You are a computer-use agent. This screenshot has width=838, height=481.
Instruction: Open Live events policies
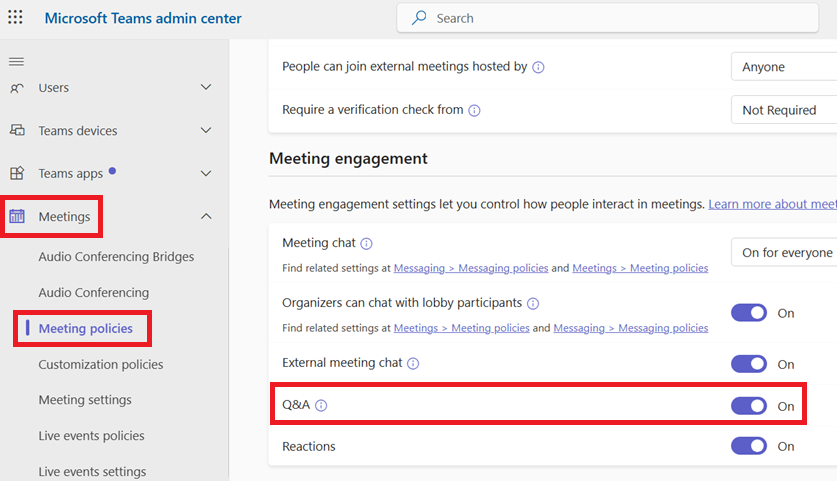pyautogui.click(x=91, y=436)
